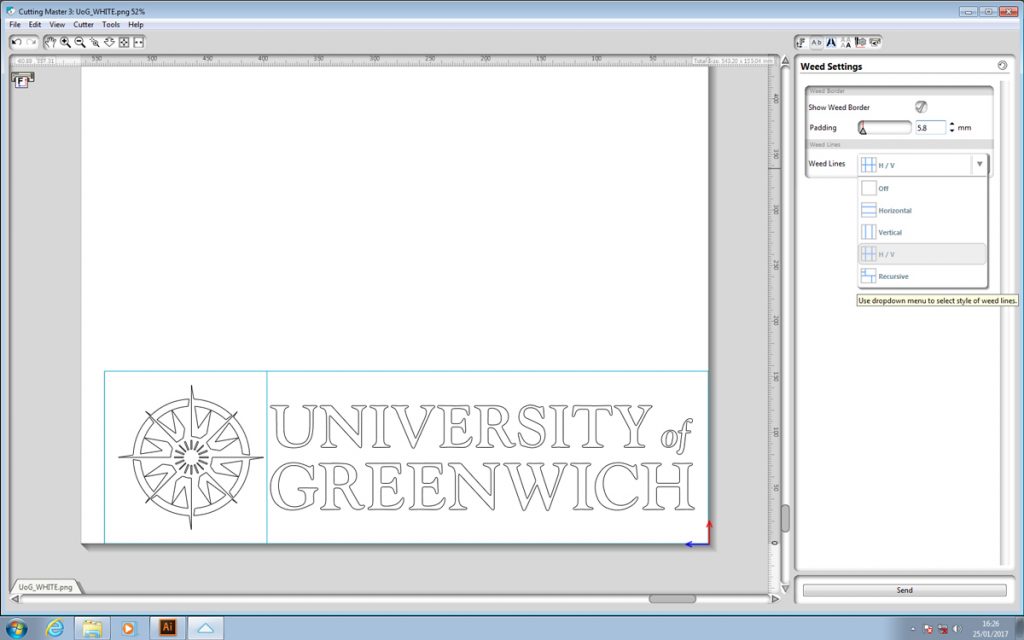Viewport: 1024px width, 640px height.
Task: Toggle the Show Weed Border checkbox
Action: pos(920,107)
